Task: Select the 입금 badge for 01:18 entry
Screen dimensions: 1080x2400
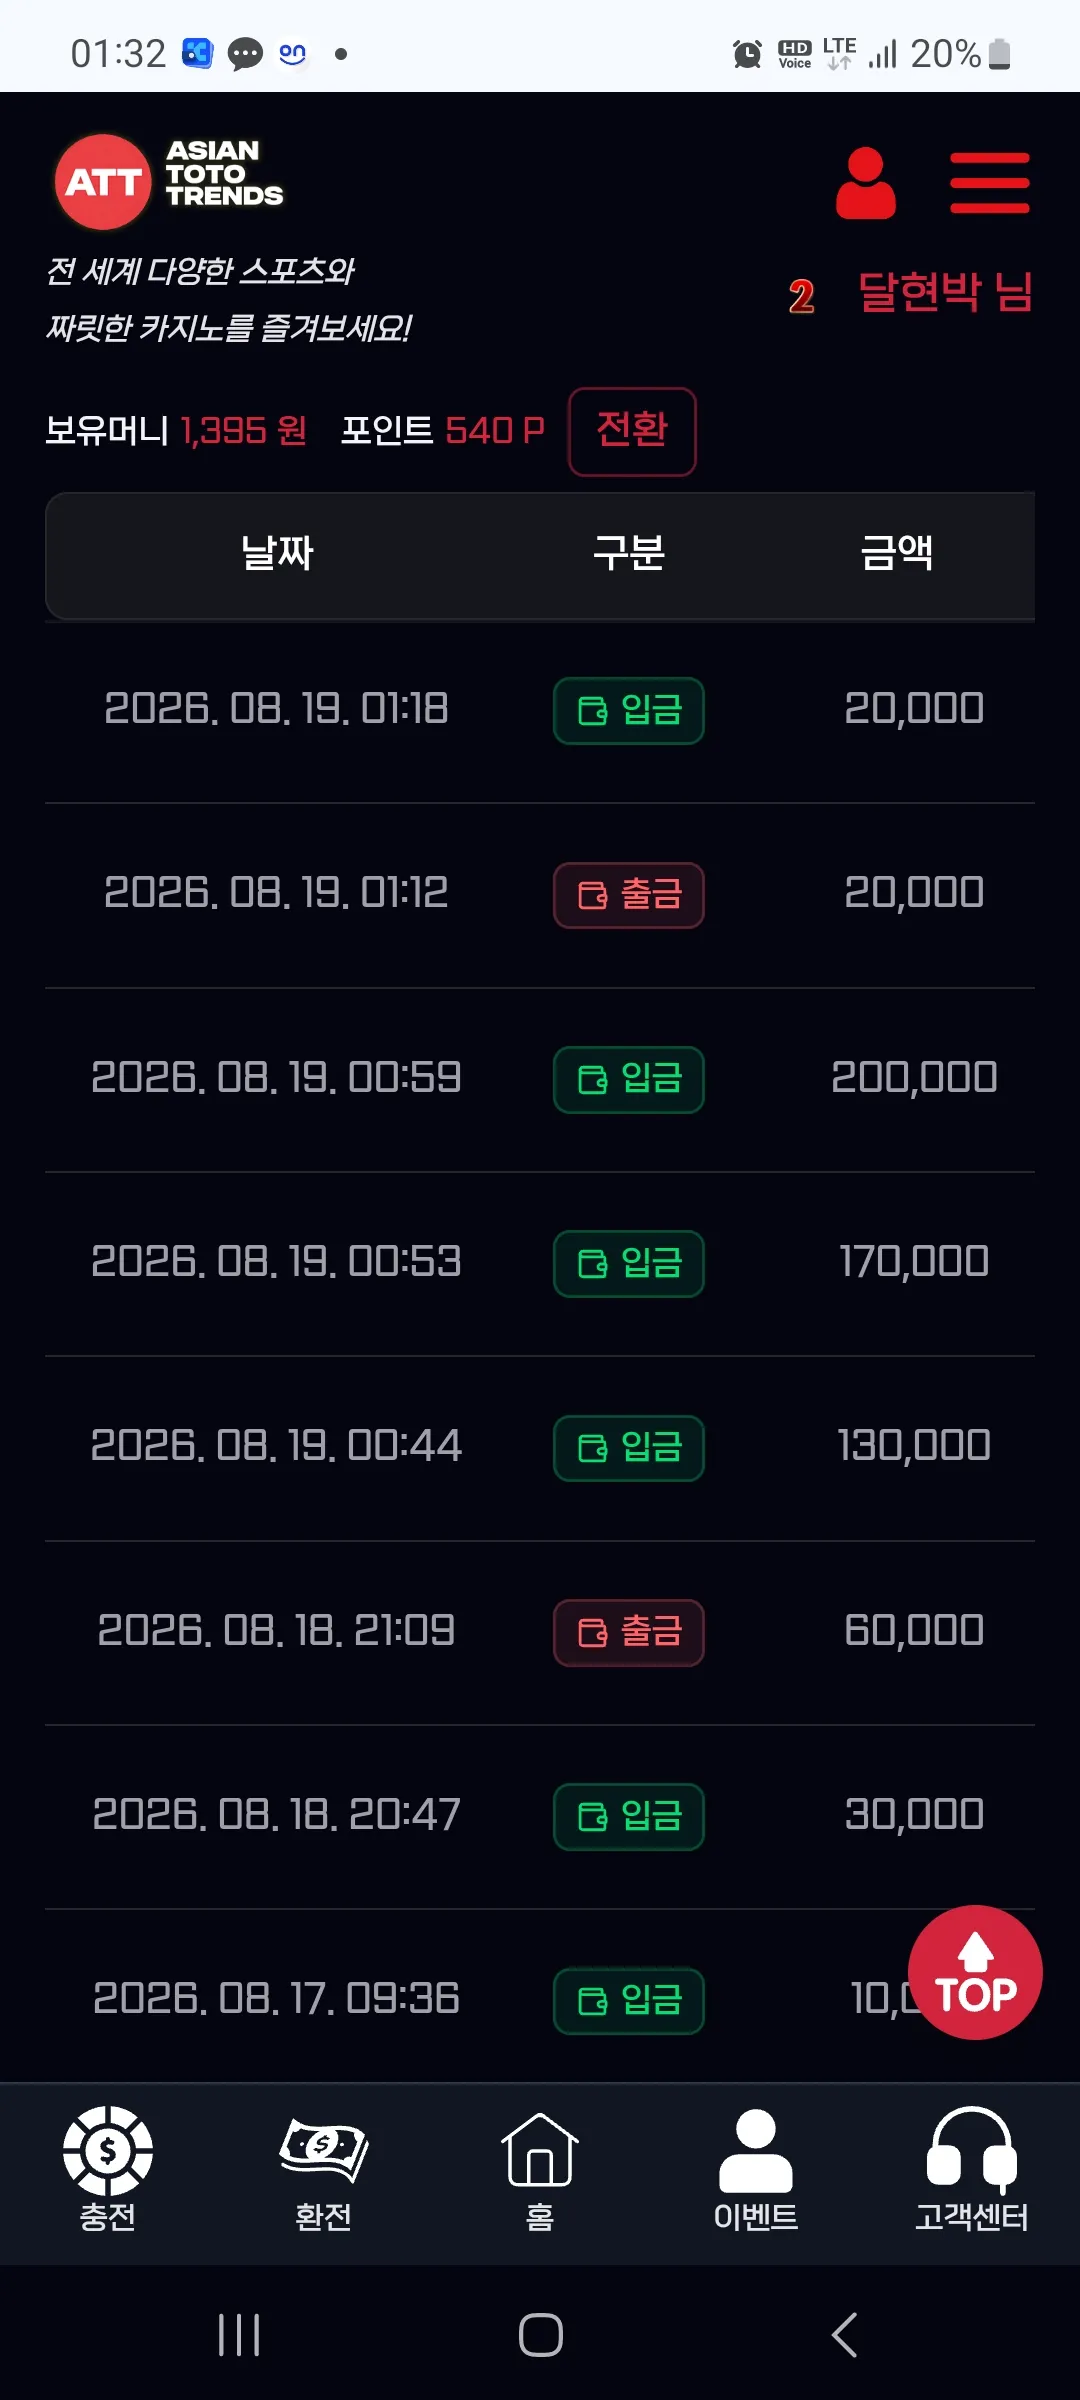Action: 629,711
